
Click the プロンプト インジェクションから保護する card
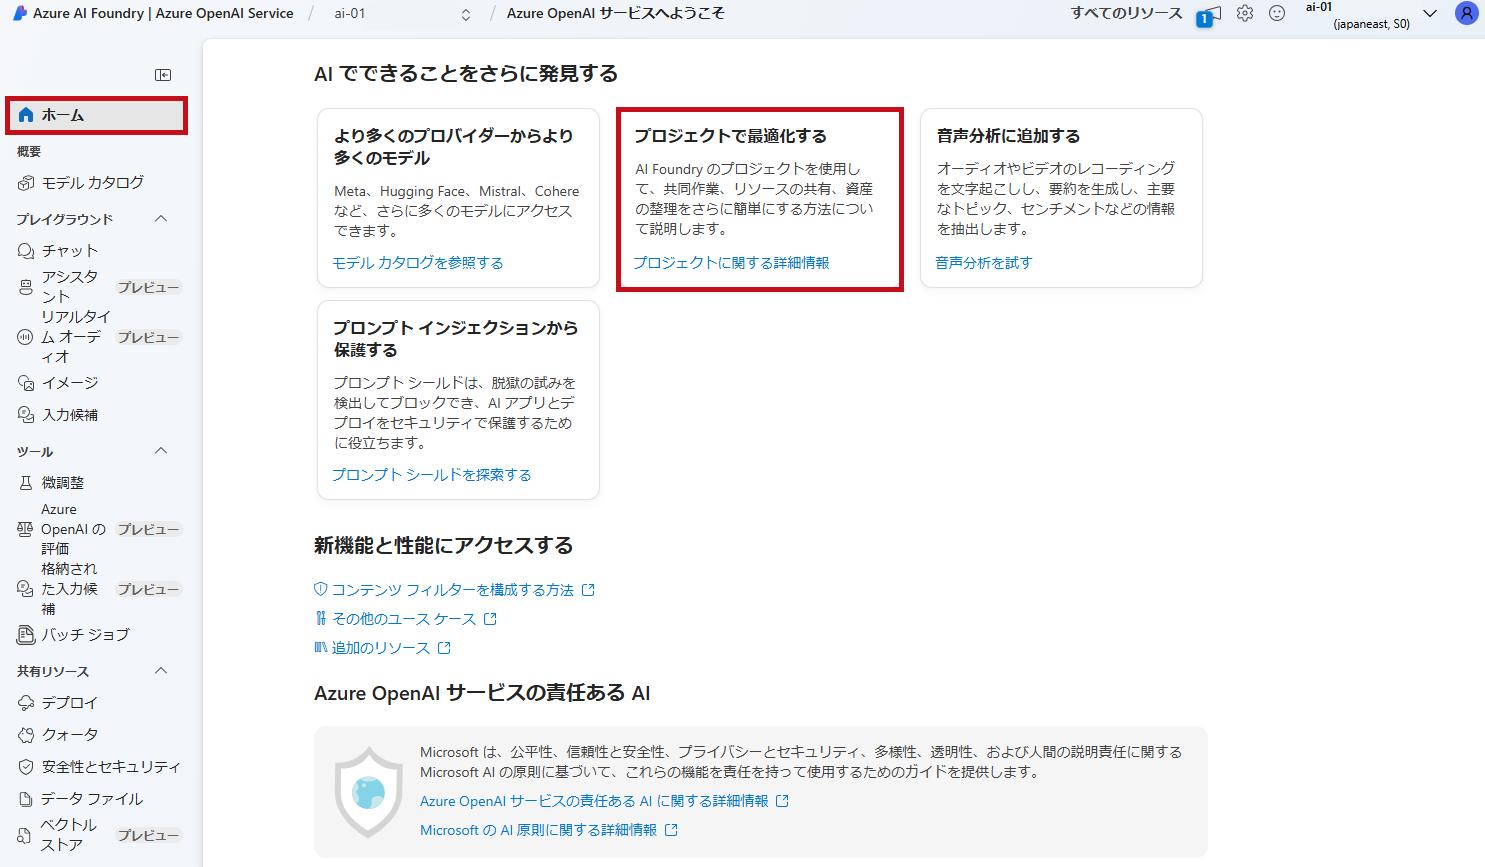pyautogui.click(x=458, y=400)
